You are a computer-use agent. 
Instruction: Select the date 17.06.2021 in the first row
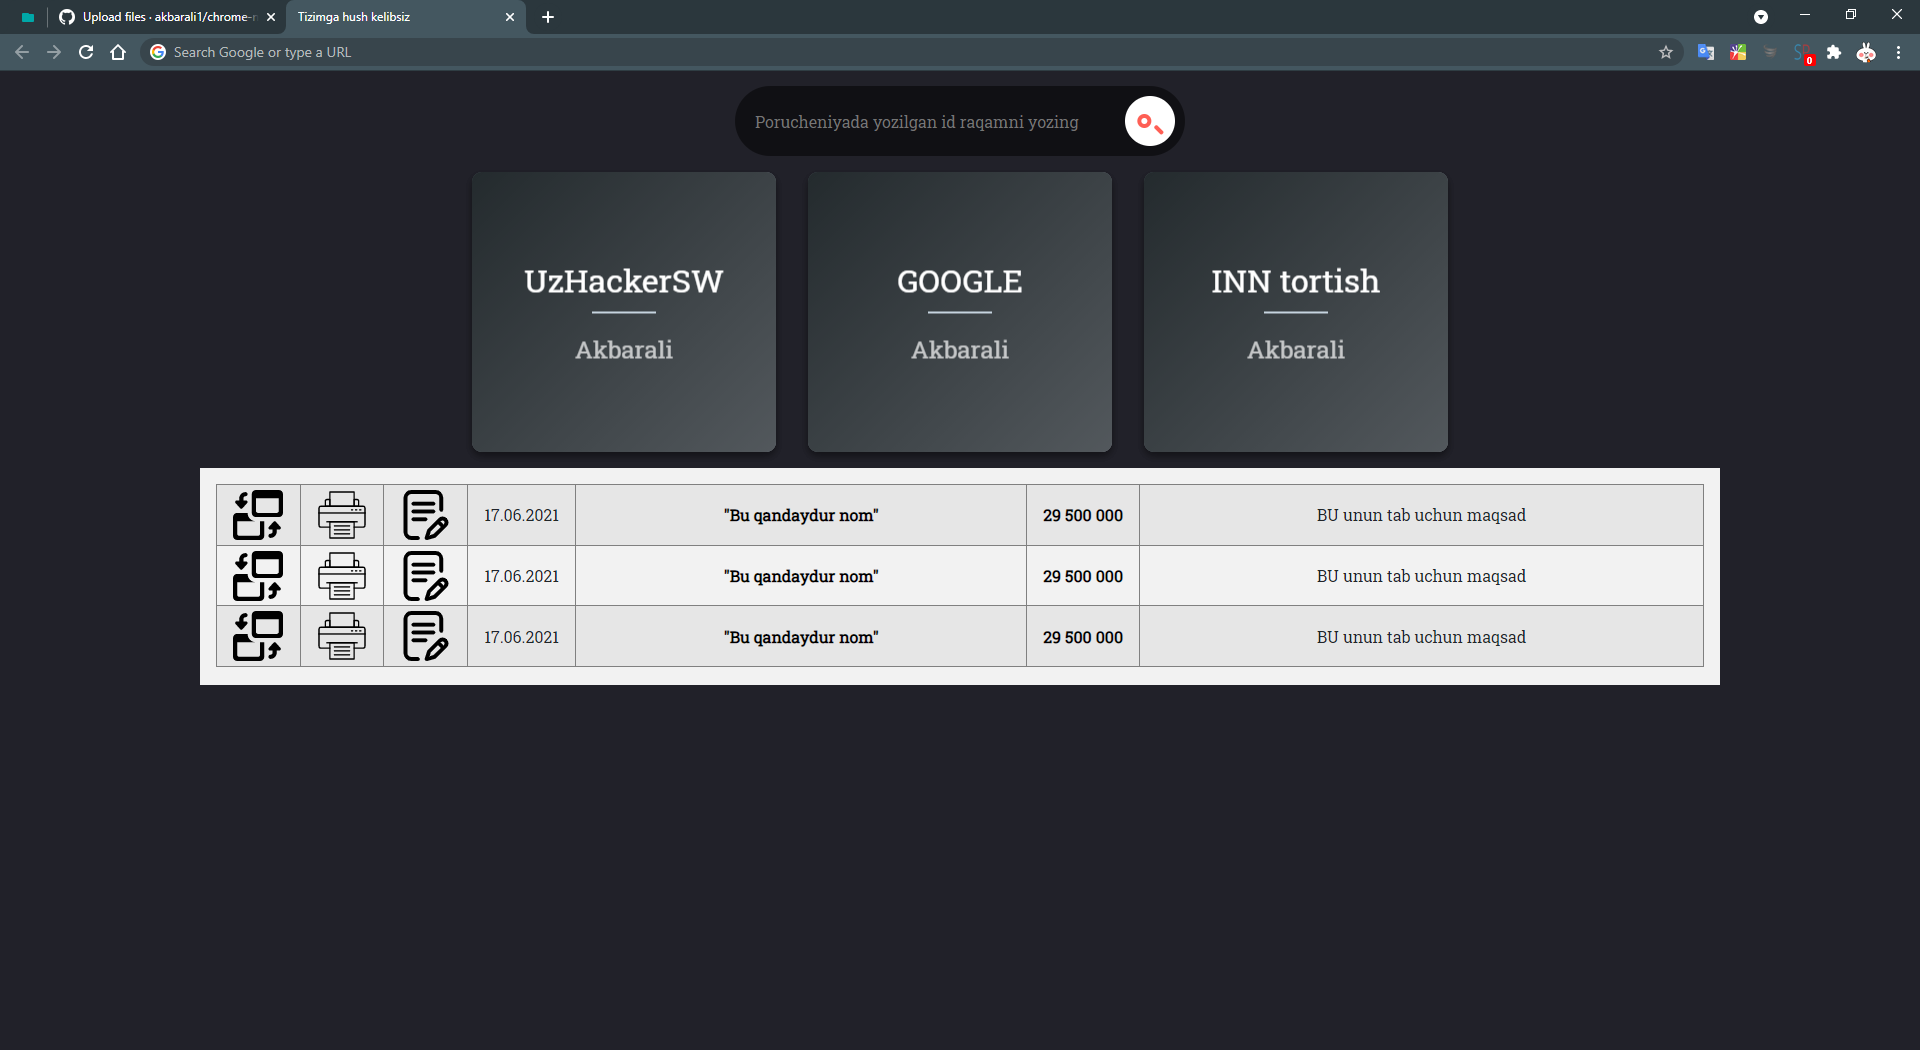coord(521,515)
